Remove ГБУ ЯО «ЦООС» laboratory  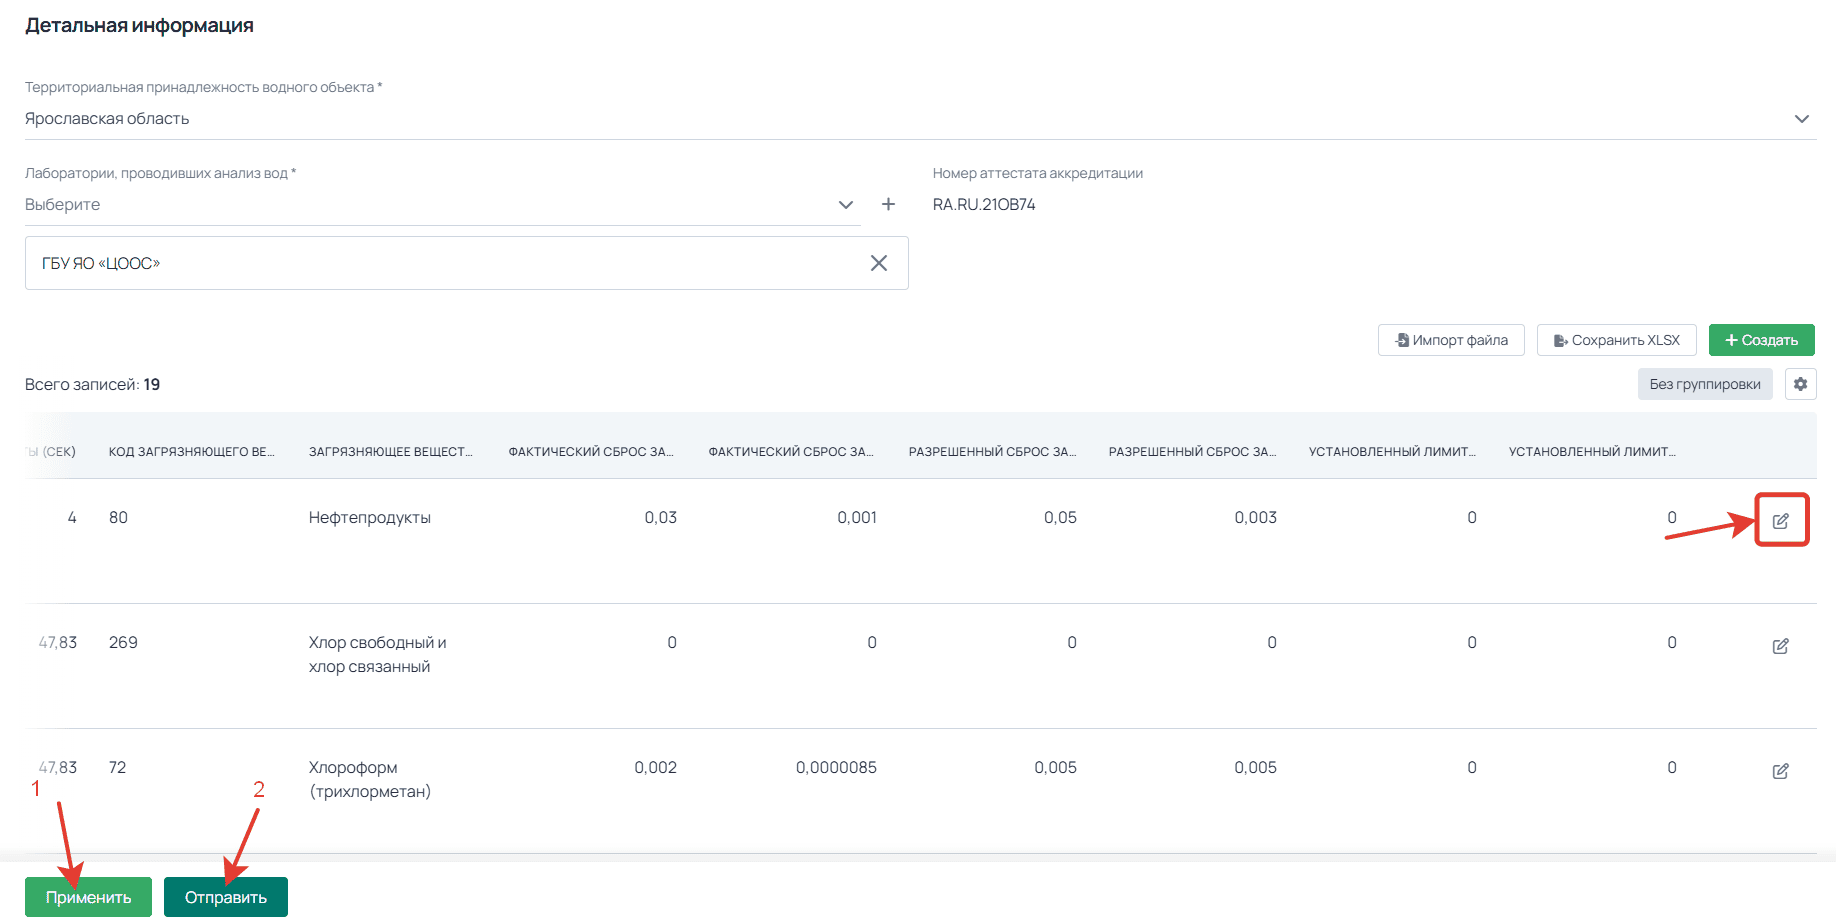click(878, 263)
